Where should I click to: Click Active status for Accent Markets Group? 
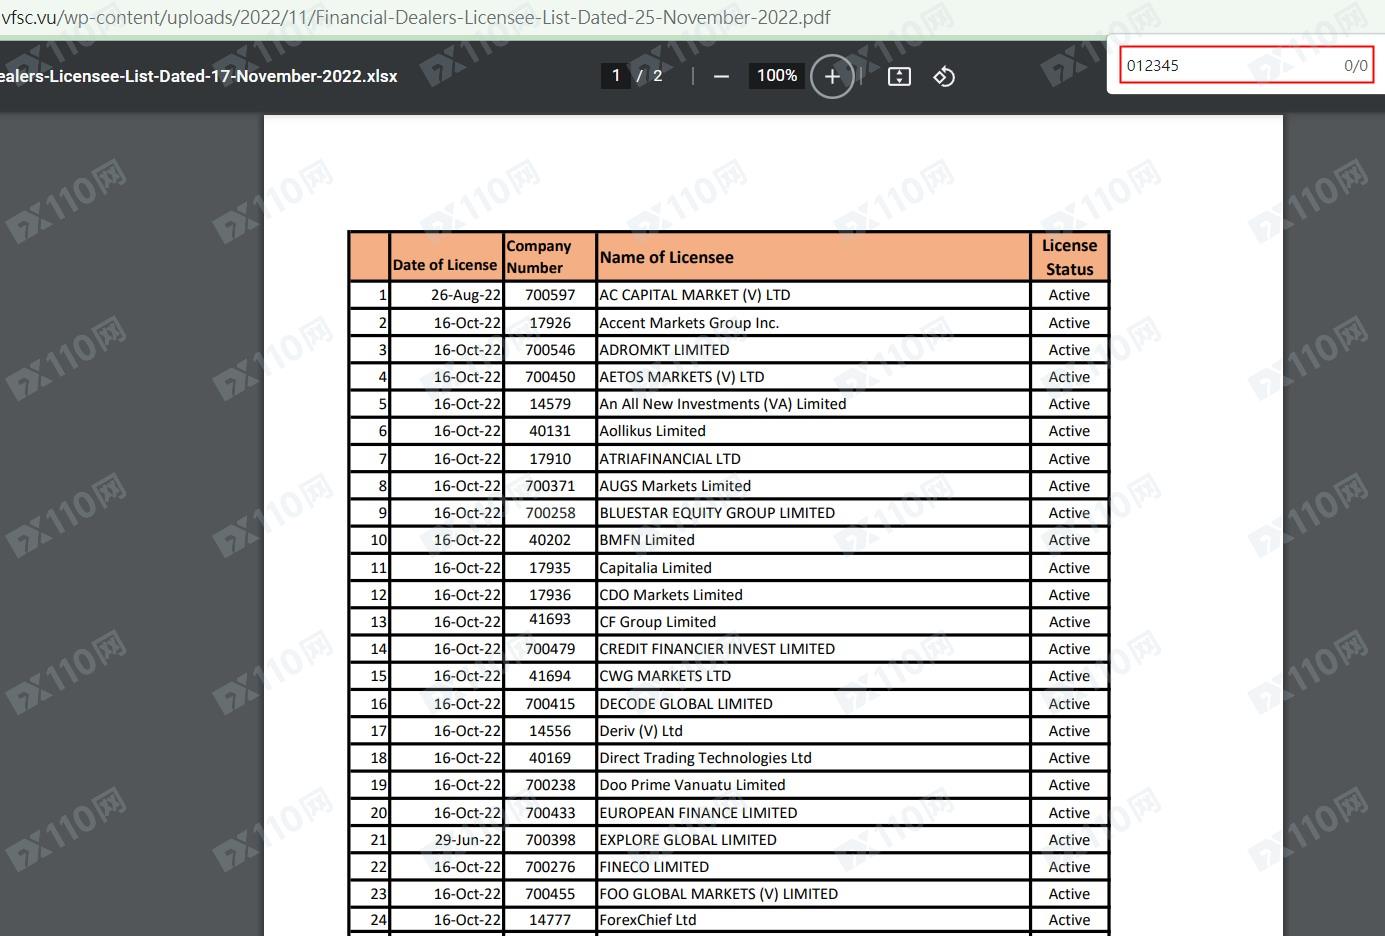click(x=1069, y=323)
